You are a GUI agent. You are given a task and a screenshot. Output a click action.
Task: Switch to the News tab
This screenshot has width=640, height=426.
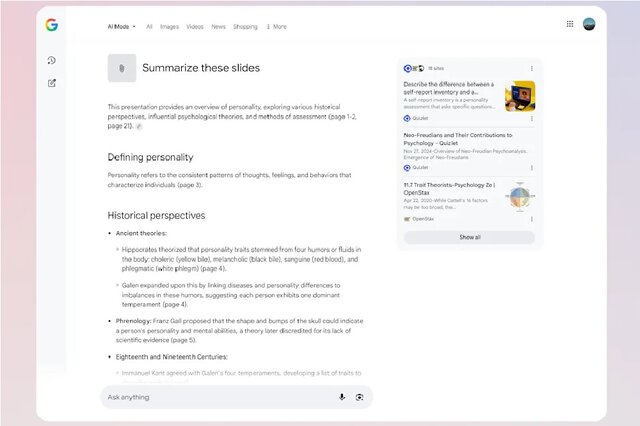[x=218, y=27]
